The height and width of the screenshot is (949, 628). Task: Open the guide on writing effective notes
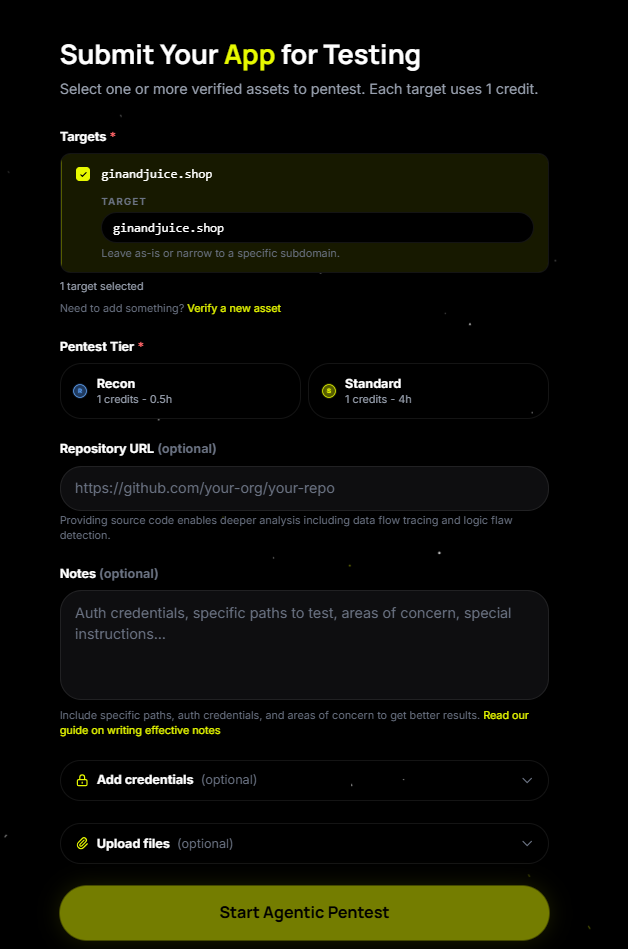click(x=294, y=723)
